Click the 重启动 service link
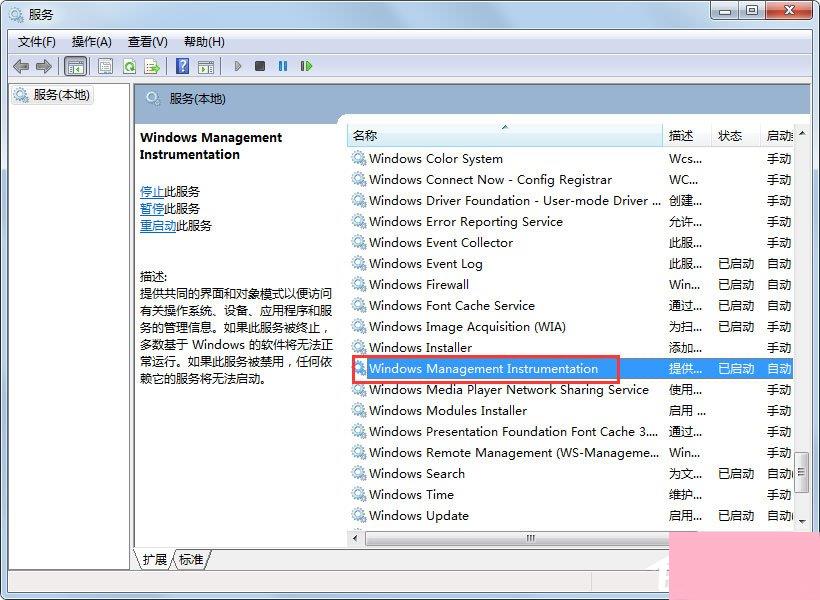This screenshot has height=600, width=820. point(158,225)
